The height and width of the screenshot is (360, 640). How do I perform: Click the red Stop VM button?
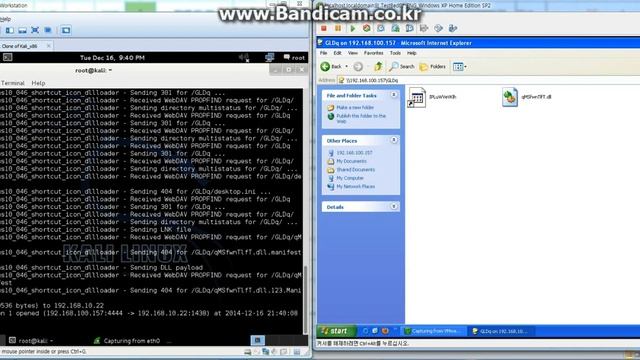coord(324,28)
